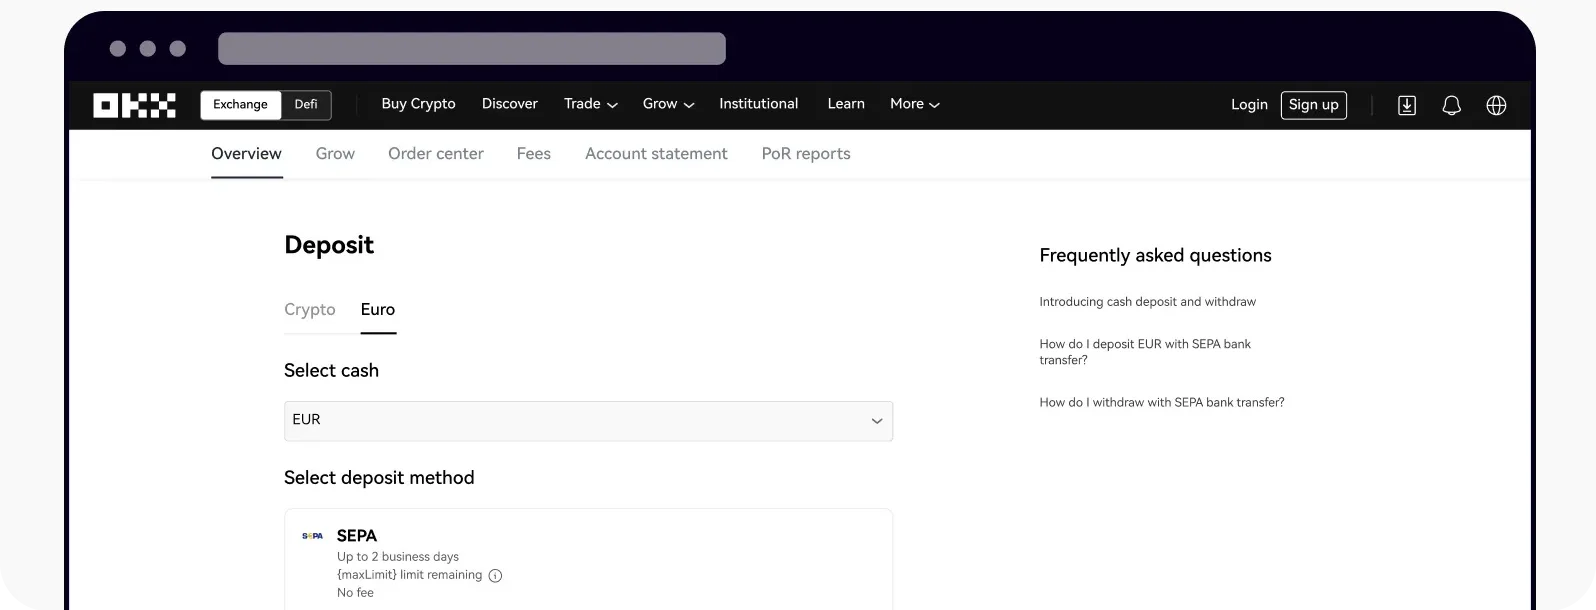The height and width of the screenshot is (610, 1596).
Task: Click the SEPA logo icon
Action: click(x=312, y=536)
